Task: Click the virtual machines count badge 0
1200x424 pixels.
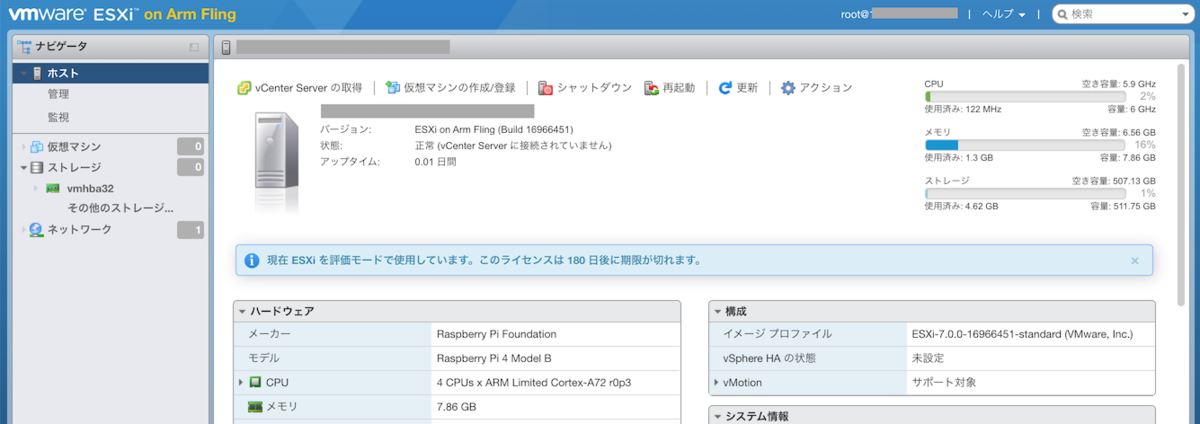Action: click(x=191, y=147)
